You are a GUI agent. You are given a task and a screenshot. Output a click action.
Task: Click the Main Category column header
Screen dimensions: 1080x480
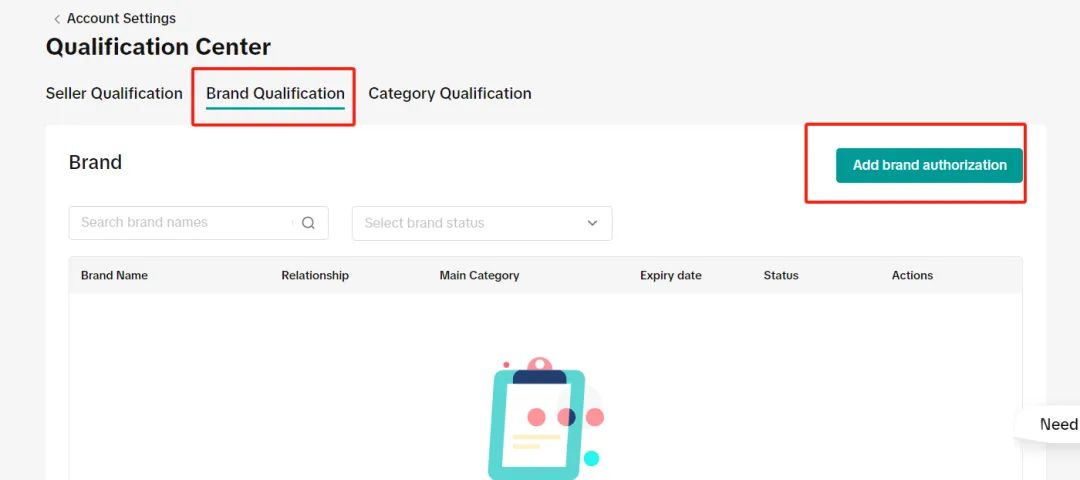point(479,275)
